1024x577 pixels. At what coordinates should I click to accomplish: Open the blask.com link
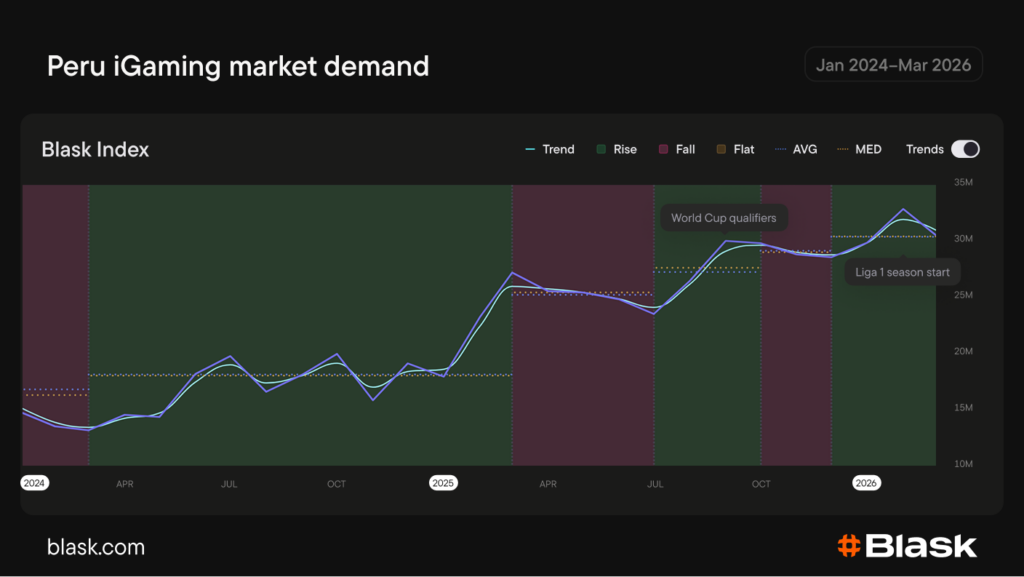(96, 547)
